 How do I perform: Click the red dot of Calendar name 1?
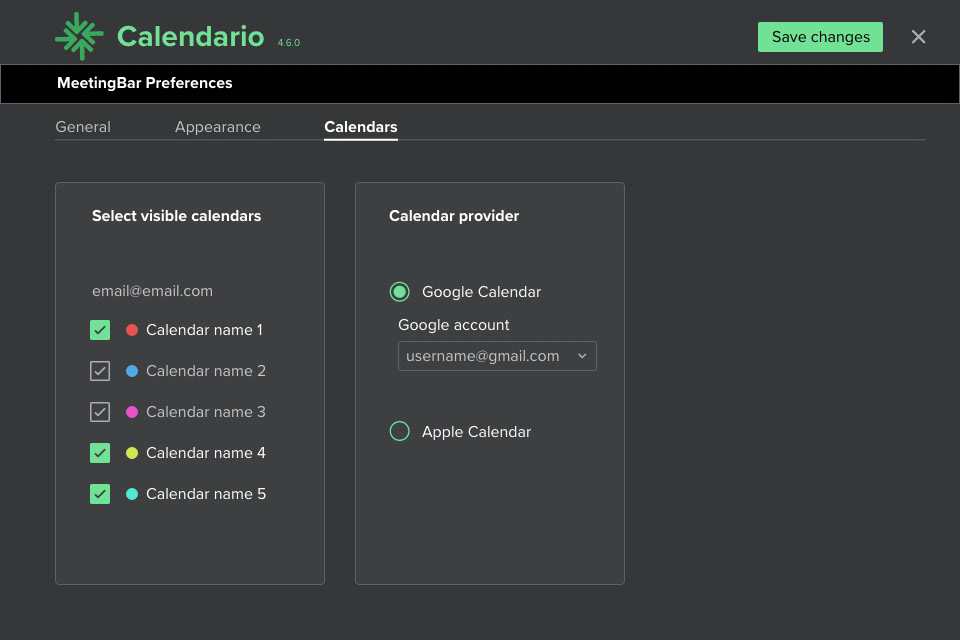point(132,330)
